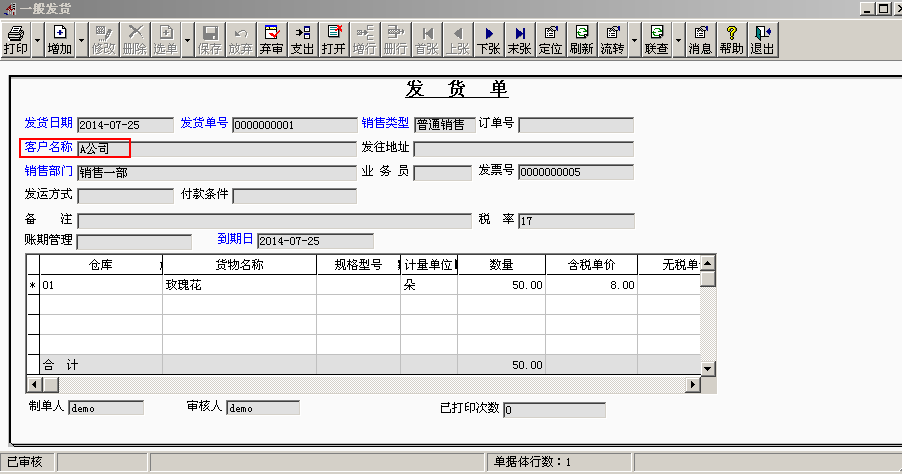Click the 删除 (Delete) toolbar icon
The image size is (902, 474).
click(x=135, y=40)
